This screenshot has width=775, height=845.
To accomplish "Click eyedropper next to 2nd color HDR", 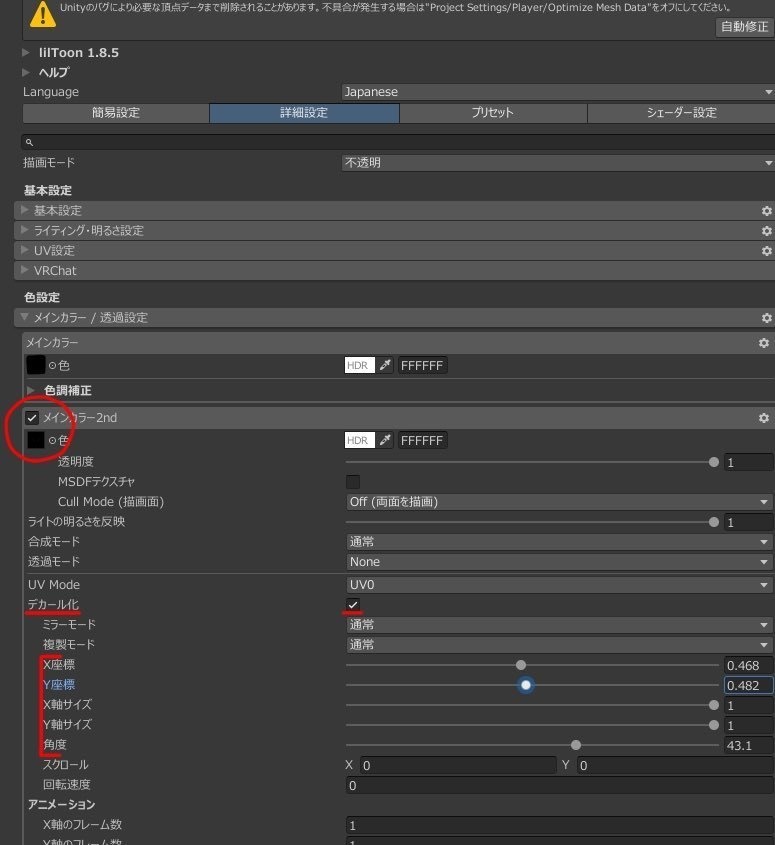I will tap(385, 440).
